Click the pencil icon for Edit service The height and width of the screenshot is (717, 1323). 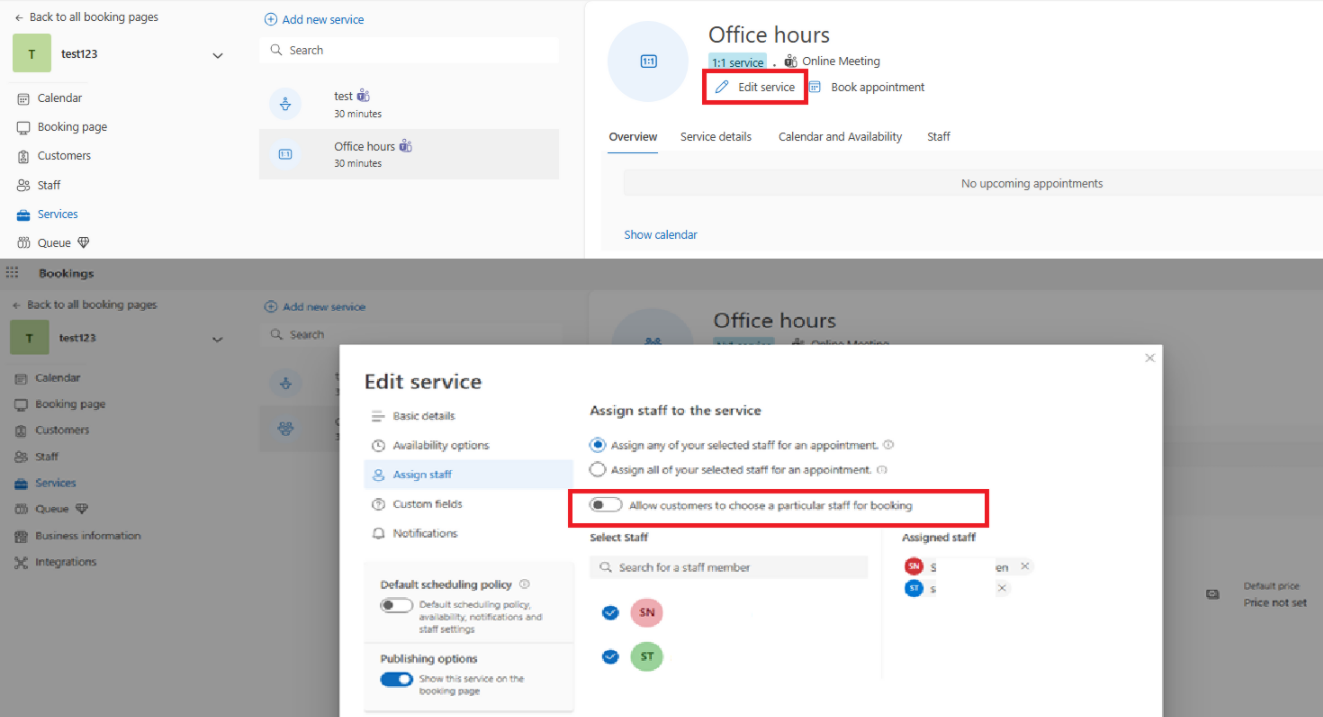(722, 87)
